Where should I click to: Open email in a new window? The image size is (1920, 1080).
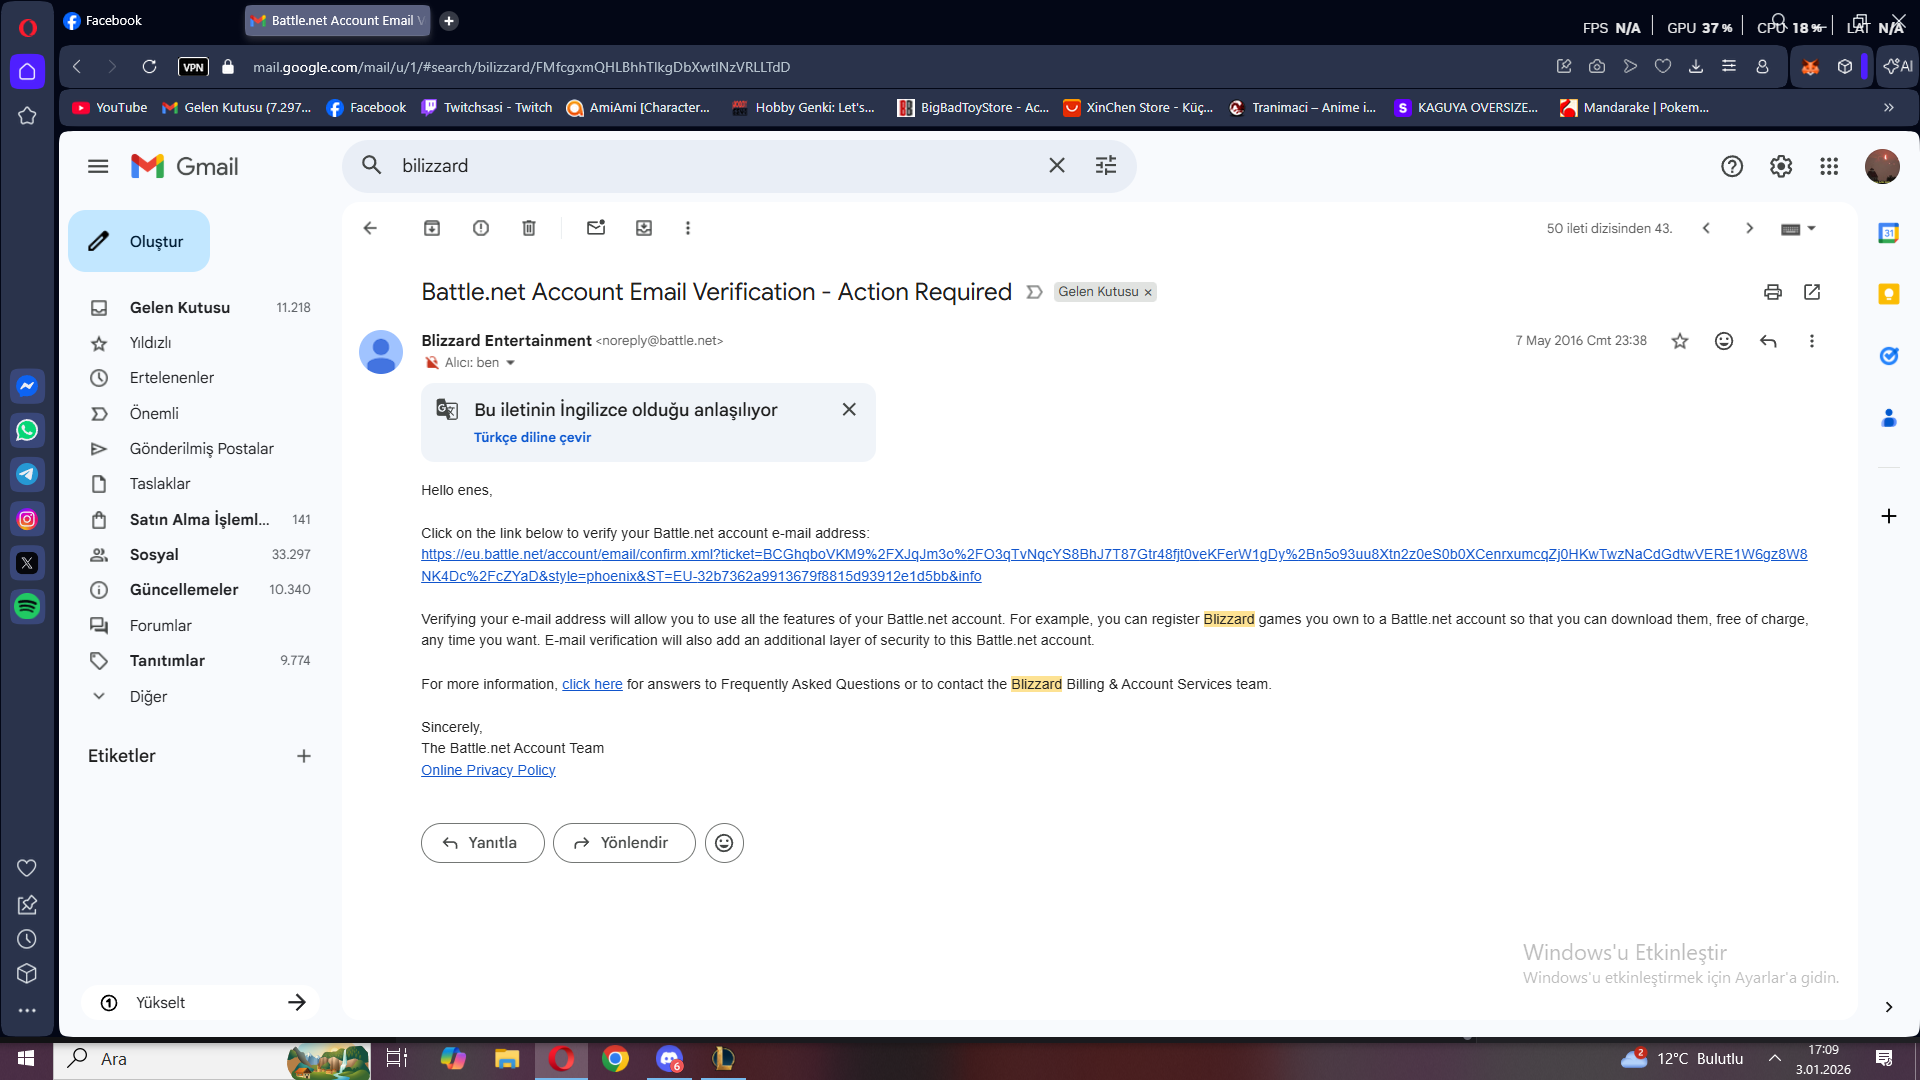coord(1812,292)
